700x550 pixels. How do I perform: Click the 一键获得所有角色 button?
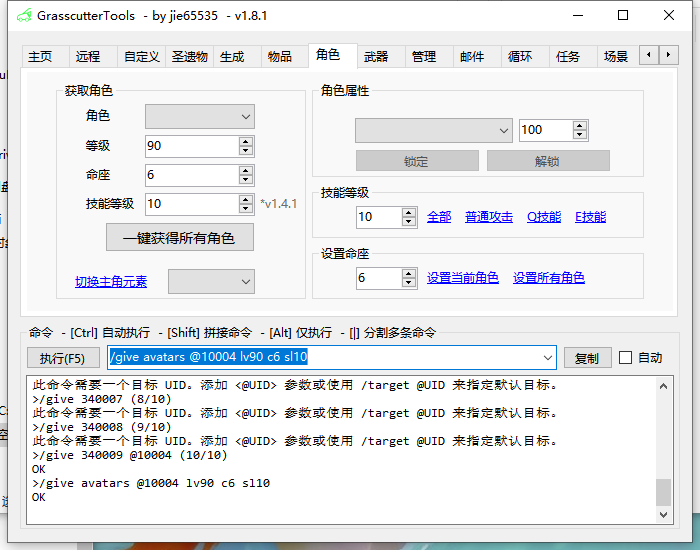(x=180, y=238)
